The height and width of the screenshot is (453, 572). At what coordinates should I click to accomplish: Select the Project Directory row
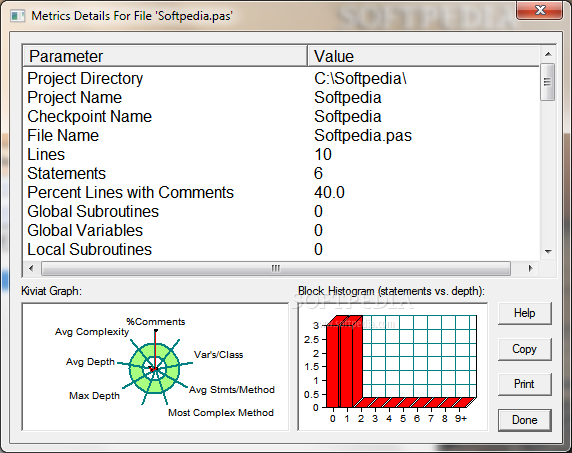point(281,78)
